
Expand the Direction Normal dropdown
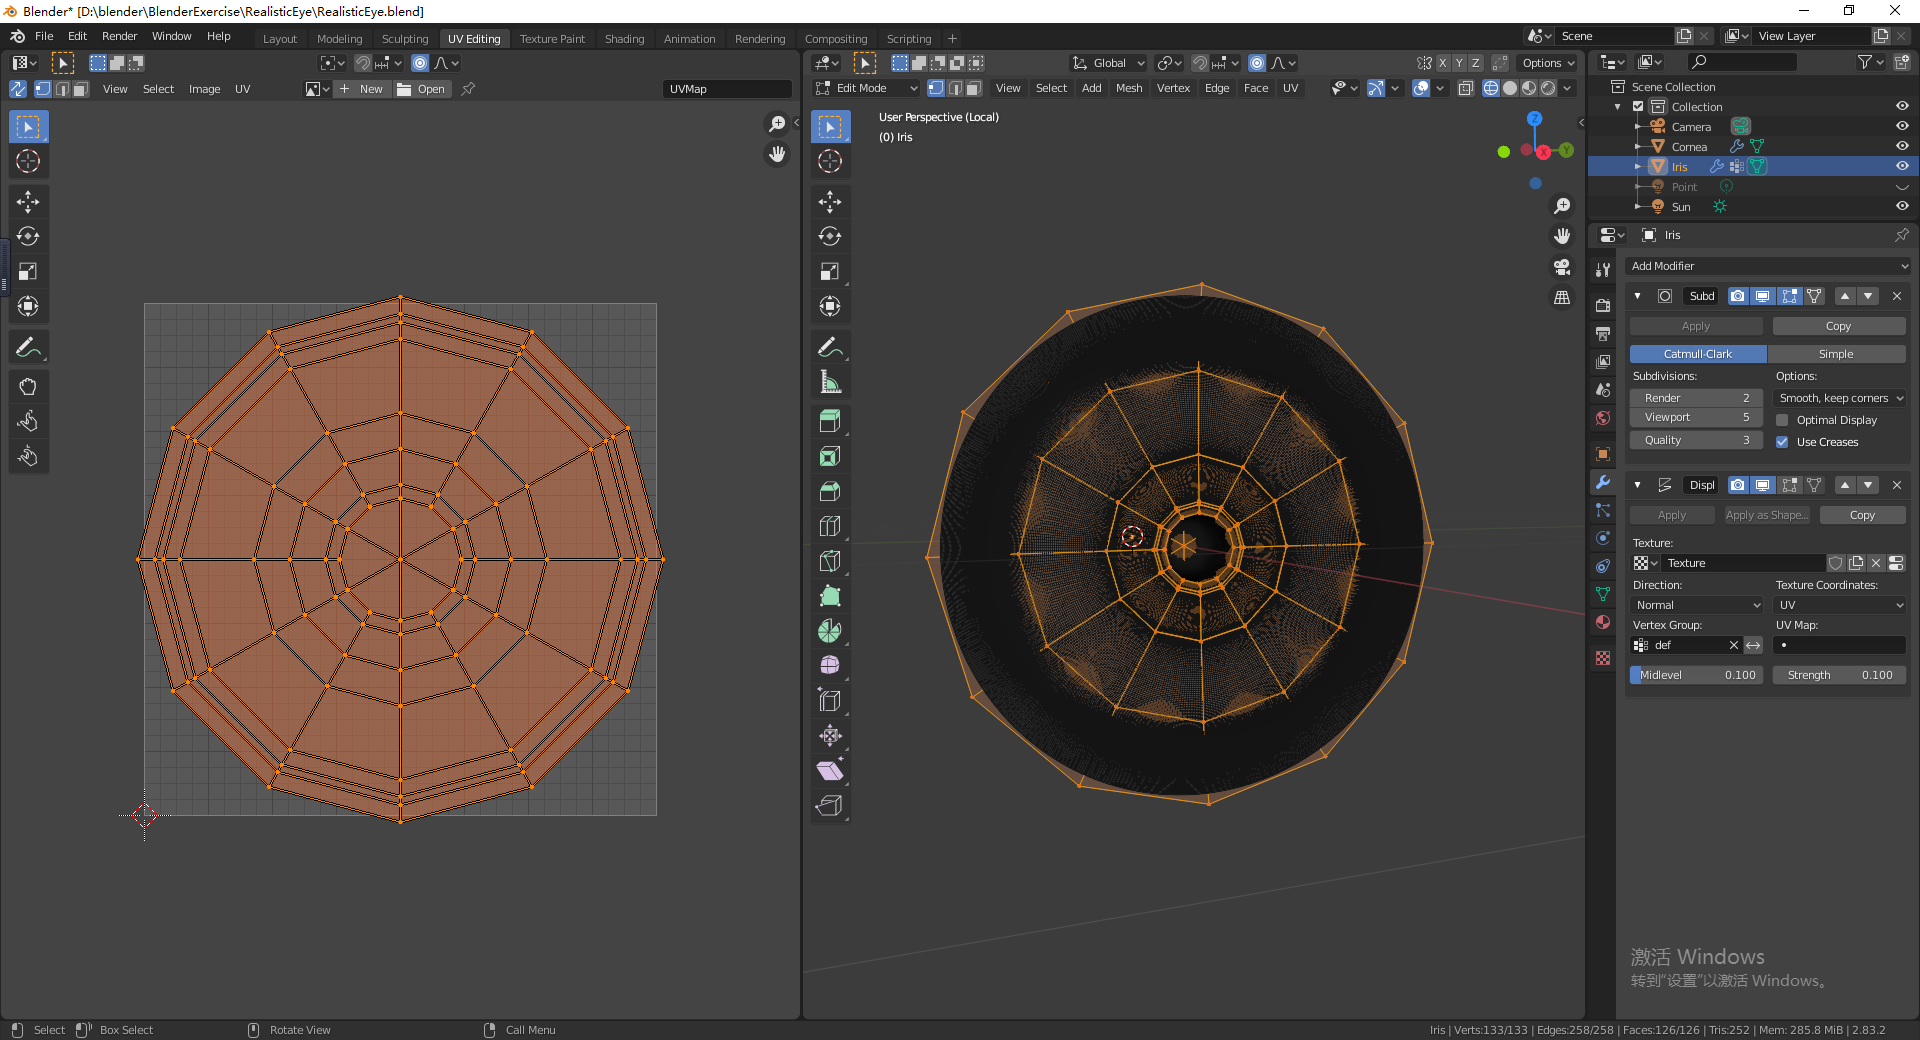click(1696, 605)
